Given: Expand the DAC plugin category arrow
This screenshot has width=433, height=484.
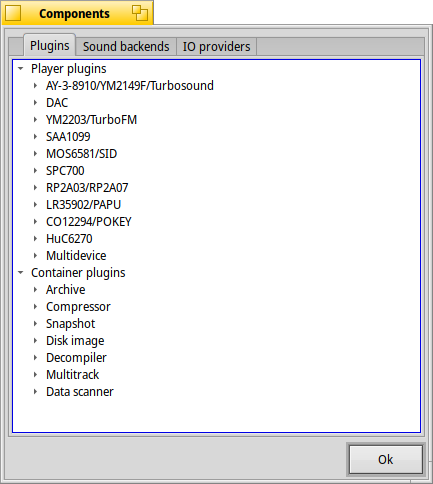Looking at the screenshot, I should (x=35, y=103).
